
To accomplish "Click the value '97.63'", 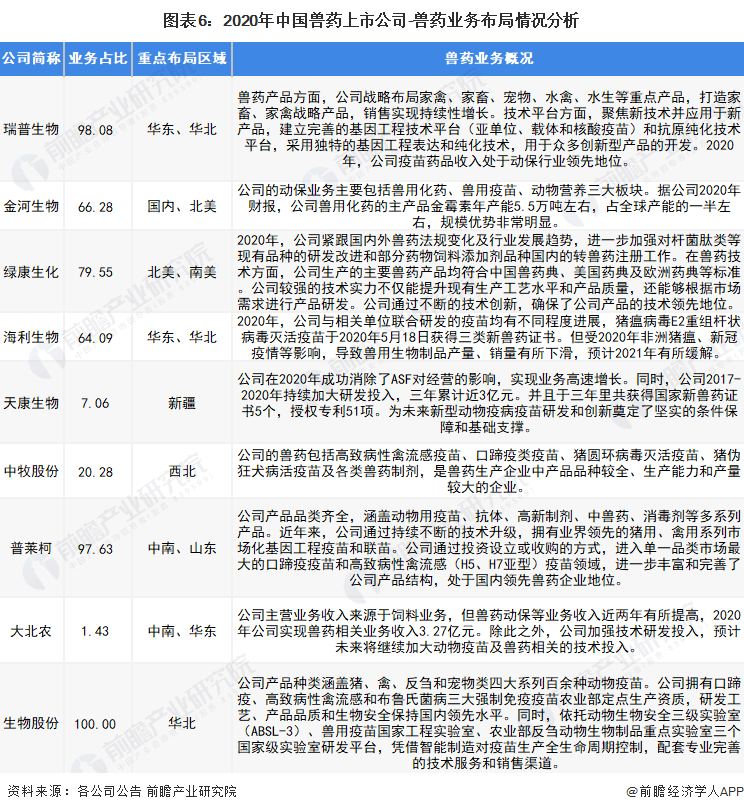I will (x=95, y=549).
